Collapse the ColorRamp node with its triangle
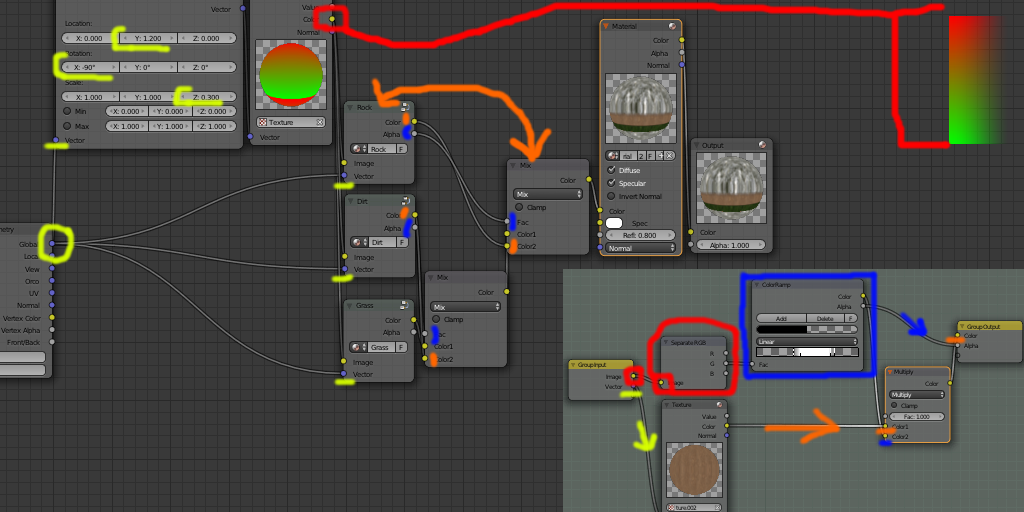 758,285
